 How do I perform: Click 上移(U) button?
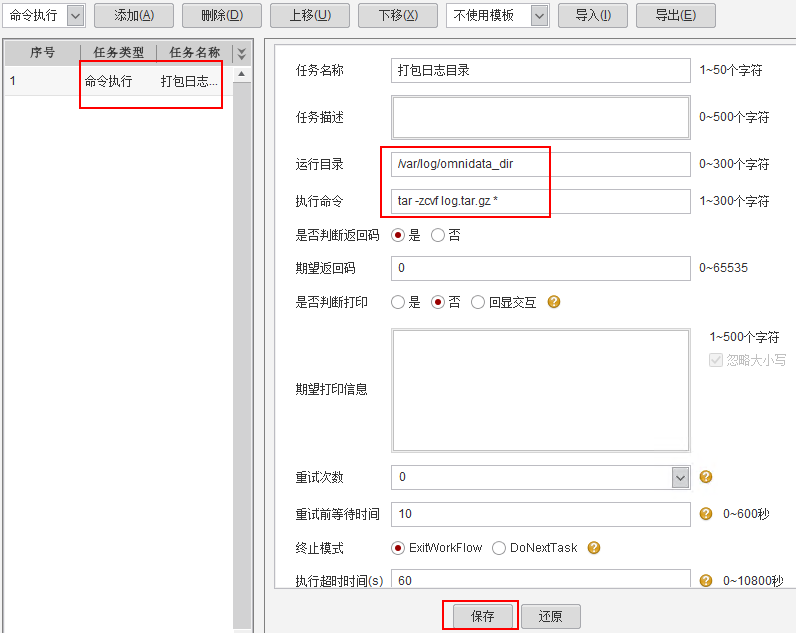point(310,16)
